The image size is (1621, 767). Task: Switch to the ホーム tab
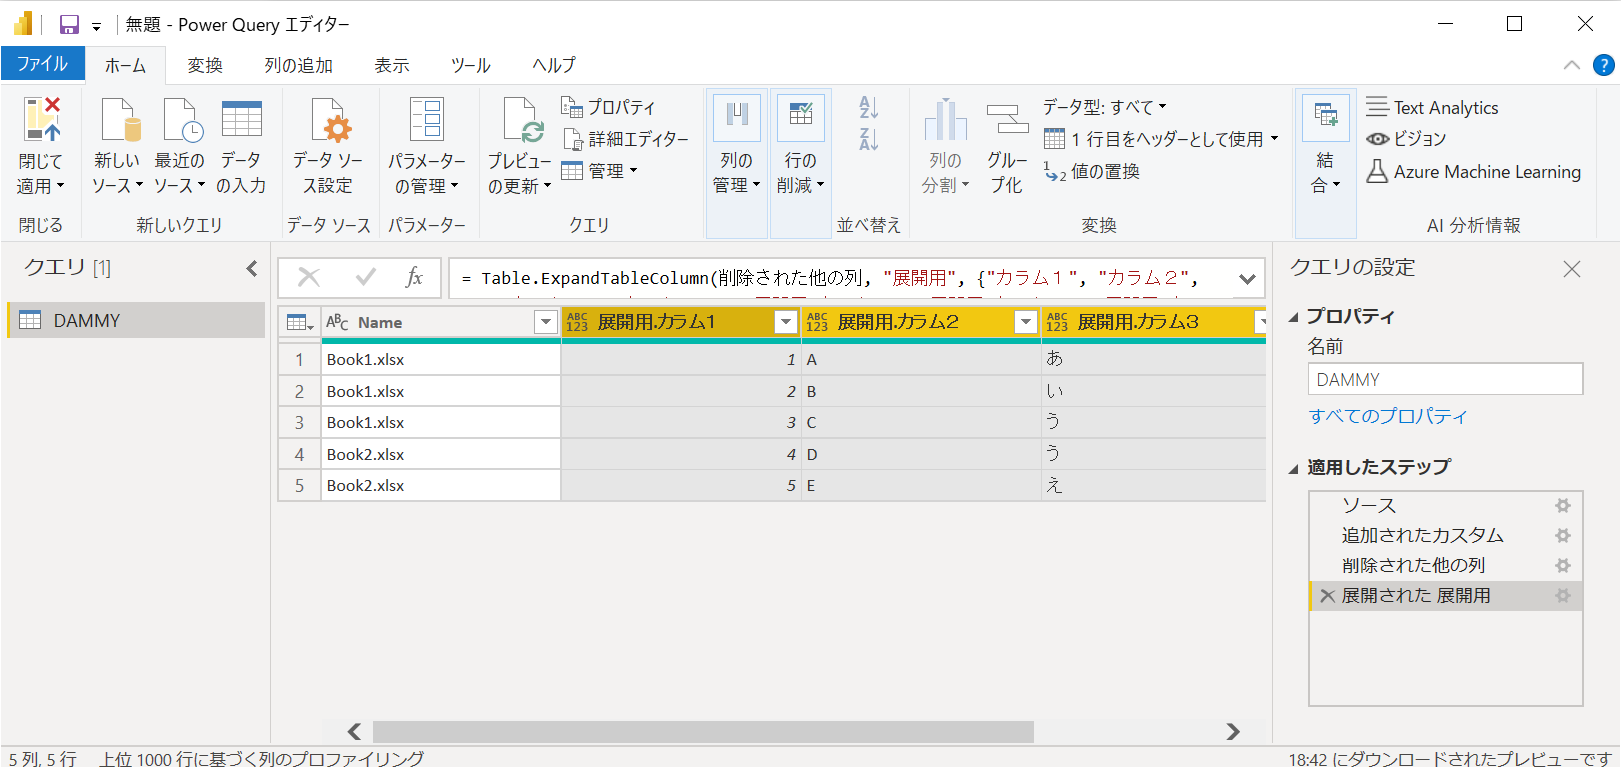point(125,66)
